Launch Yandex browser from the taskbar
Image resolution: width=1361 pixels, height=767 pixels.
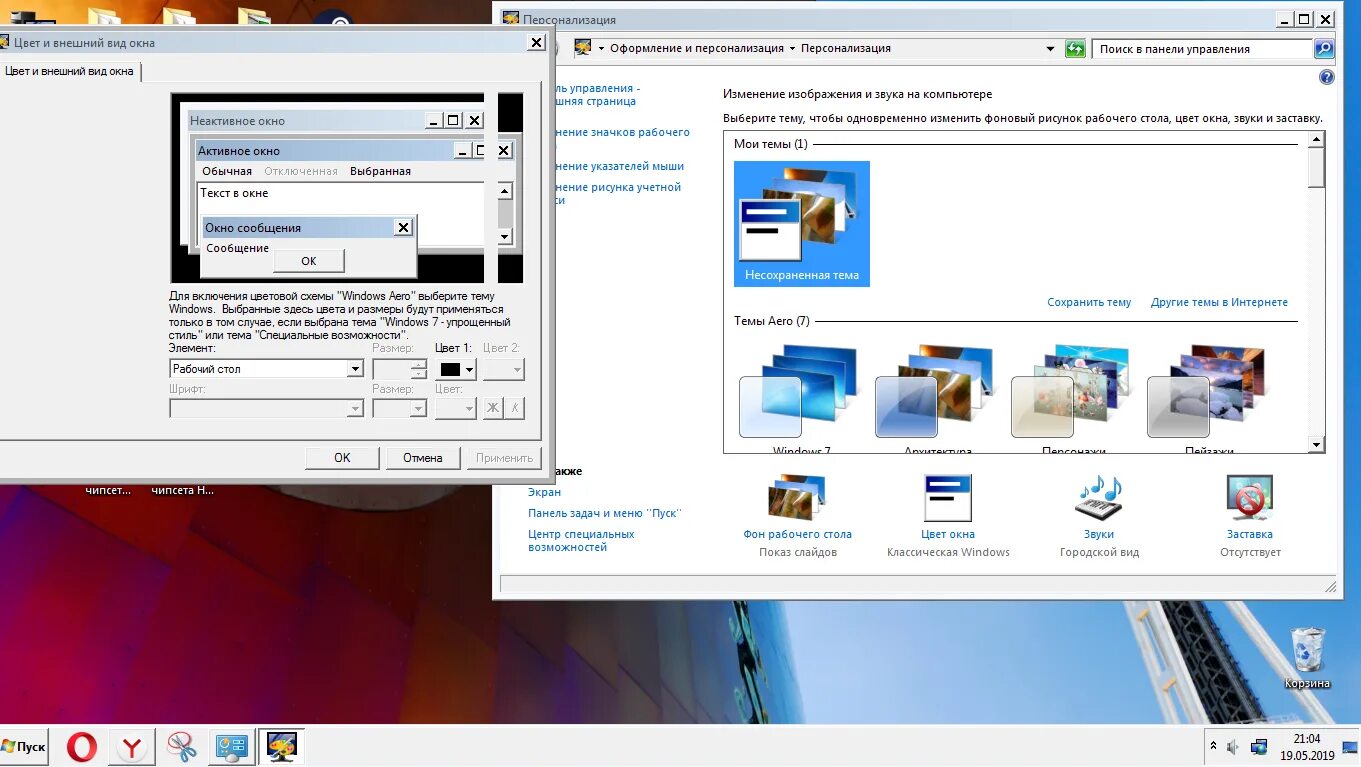tap(132, 747)
